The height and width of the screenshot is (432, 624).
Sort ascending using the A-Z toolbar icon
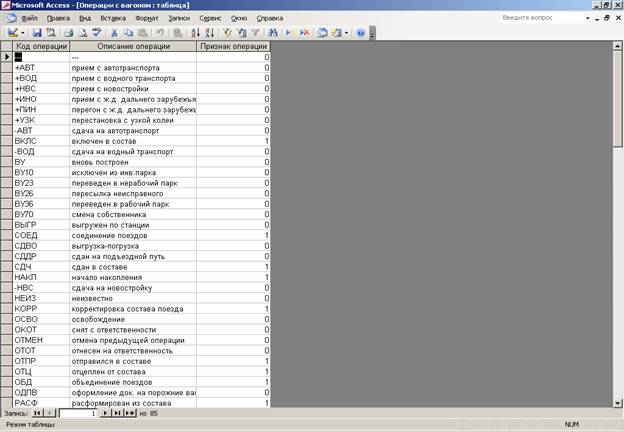(194, 33)
